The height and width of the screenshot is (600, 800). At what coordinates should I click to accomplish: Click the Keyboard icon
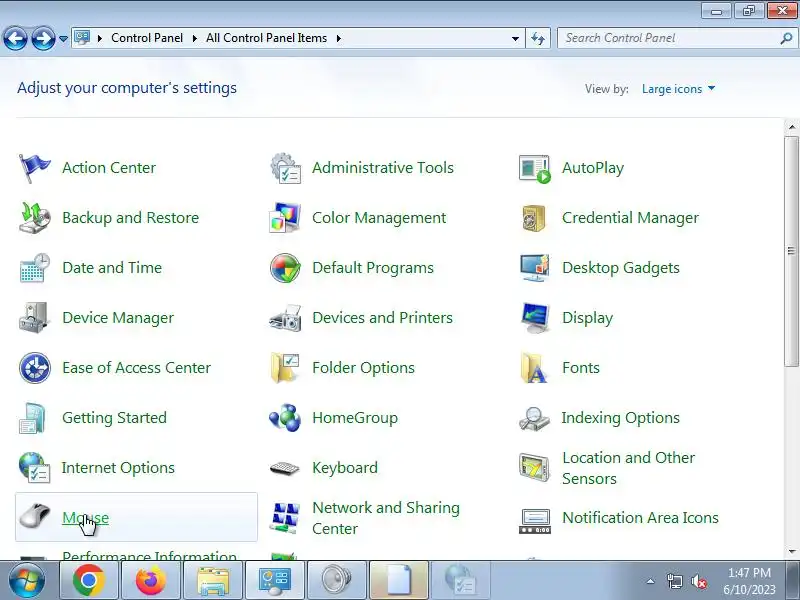(285, 468)
